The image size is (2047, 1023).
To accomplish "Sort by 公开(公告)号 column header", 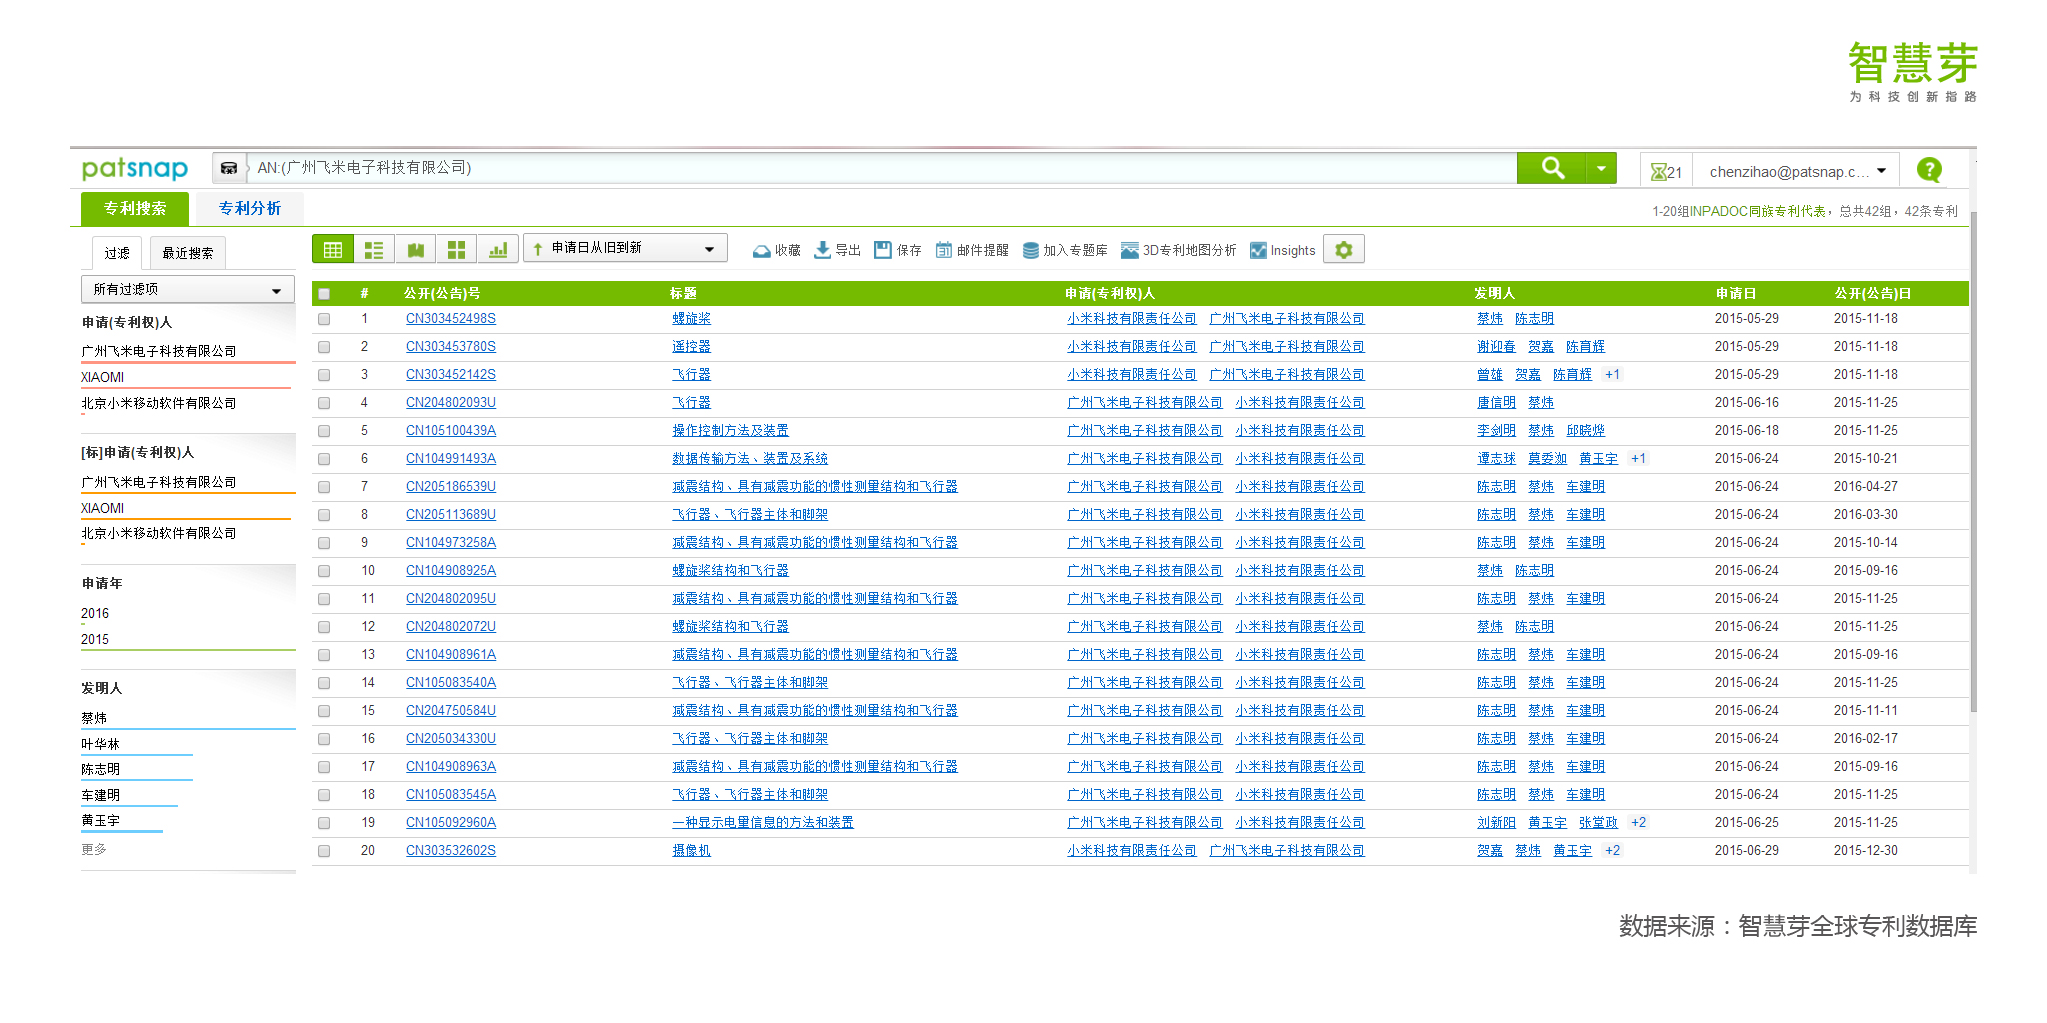I will click(x=442, y=293).
